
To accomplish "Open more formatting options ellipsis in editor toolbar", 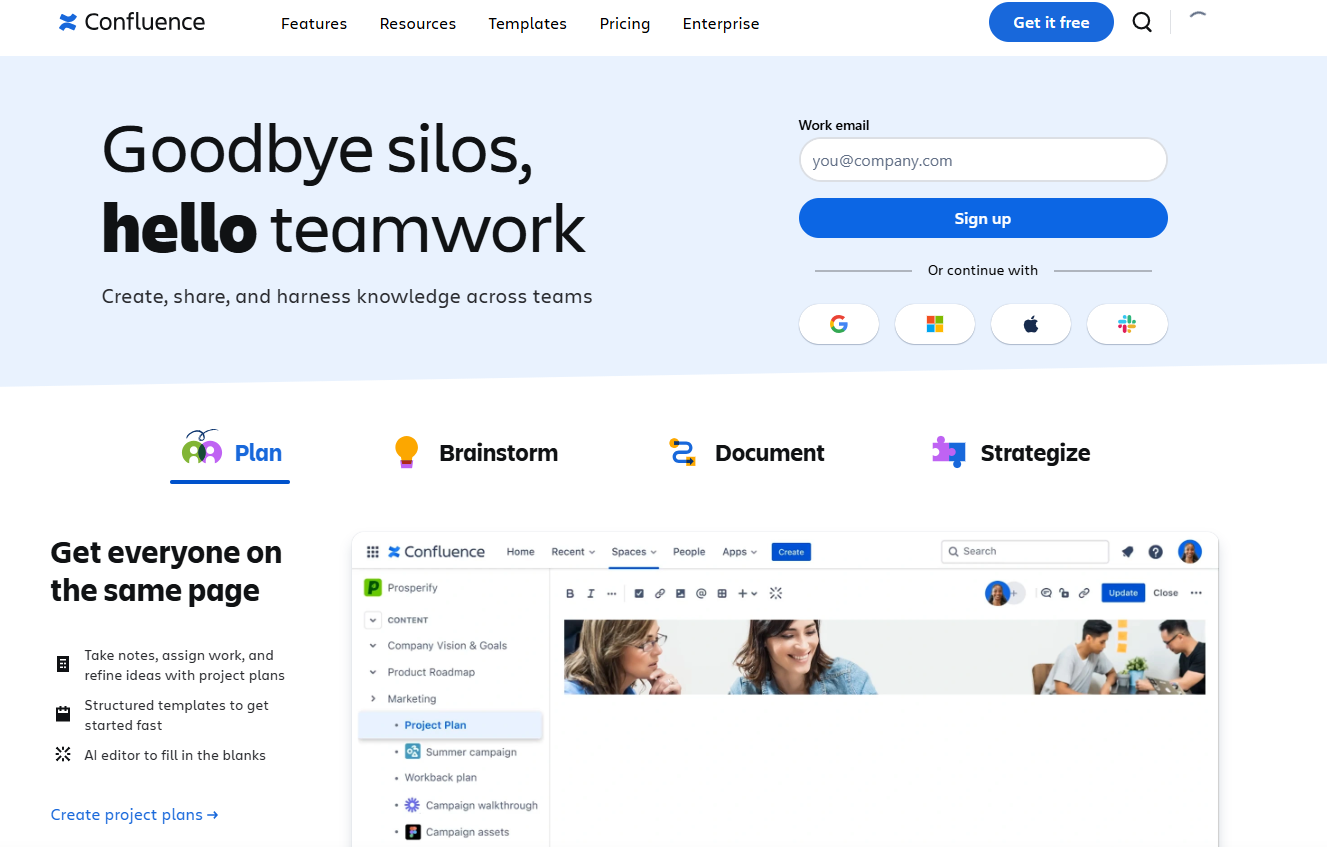I will coord(612,593).
